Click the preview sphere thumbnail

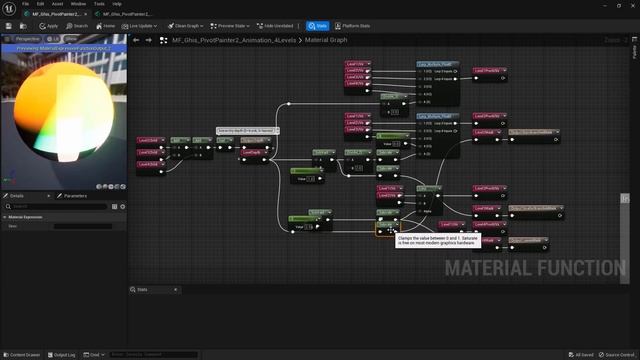(x=64, y=112)
